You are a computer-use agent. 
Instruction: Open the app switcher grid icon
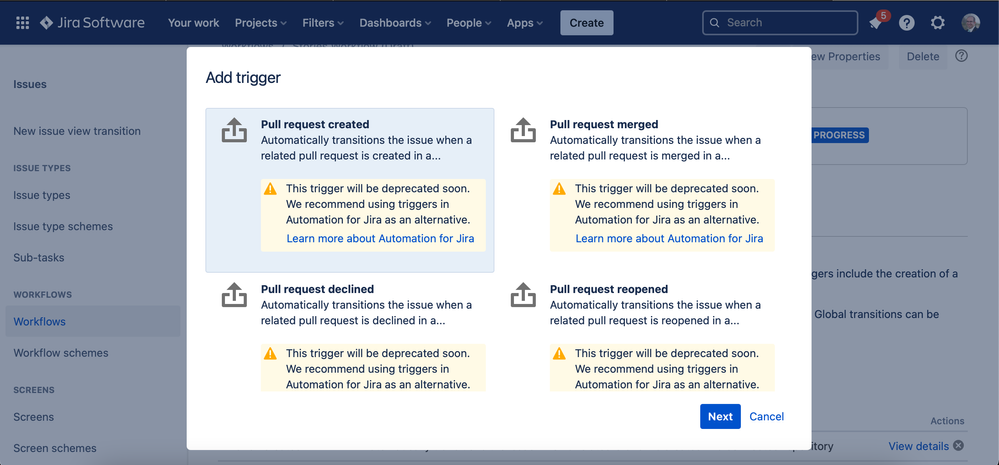[x=22, y=23]
